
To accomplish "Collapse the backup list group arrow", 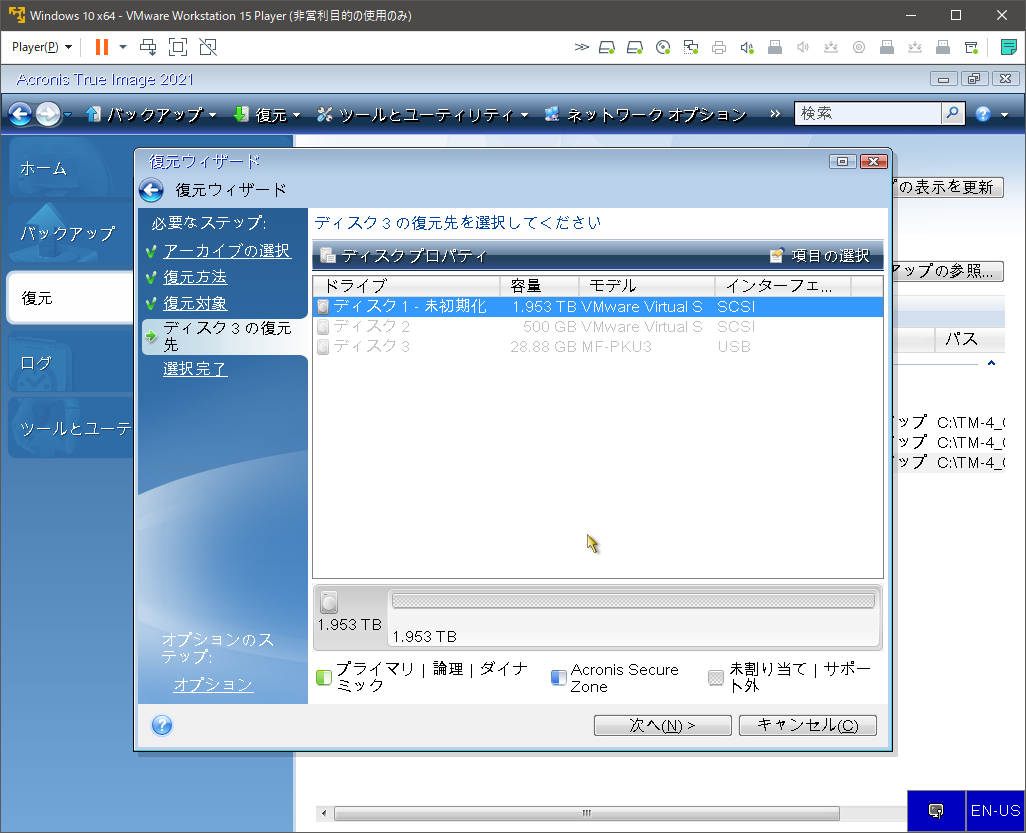I will (x=991, y=363).
